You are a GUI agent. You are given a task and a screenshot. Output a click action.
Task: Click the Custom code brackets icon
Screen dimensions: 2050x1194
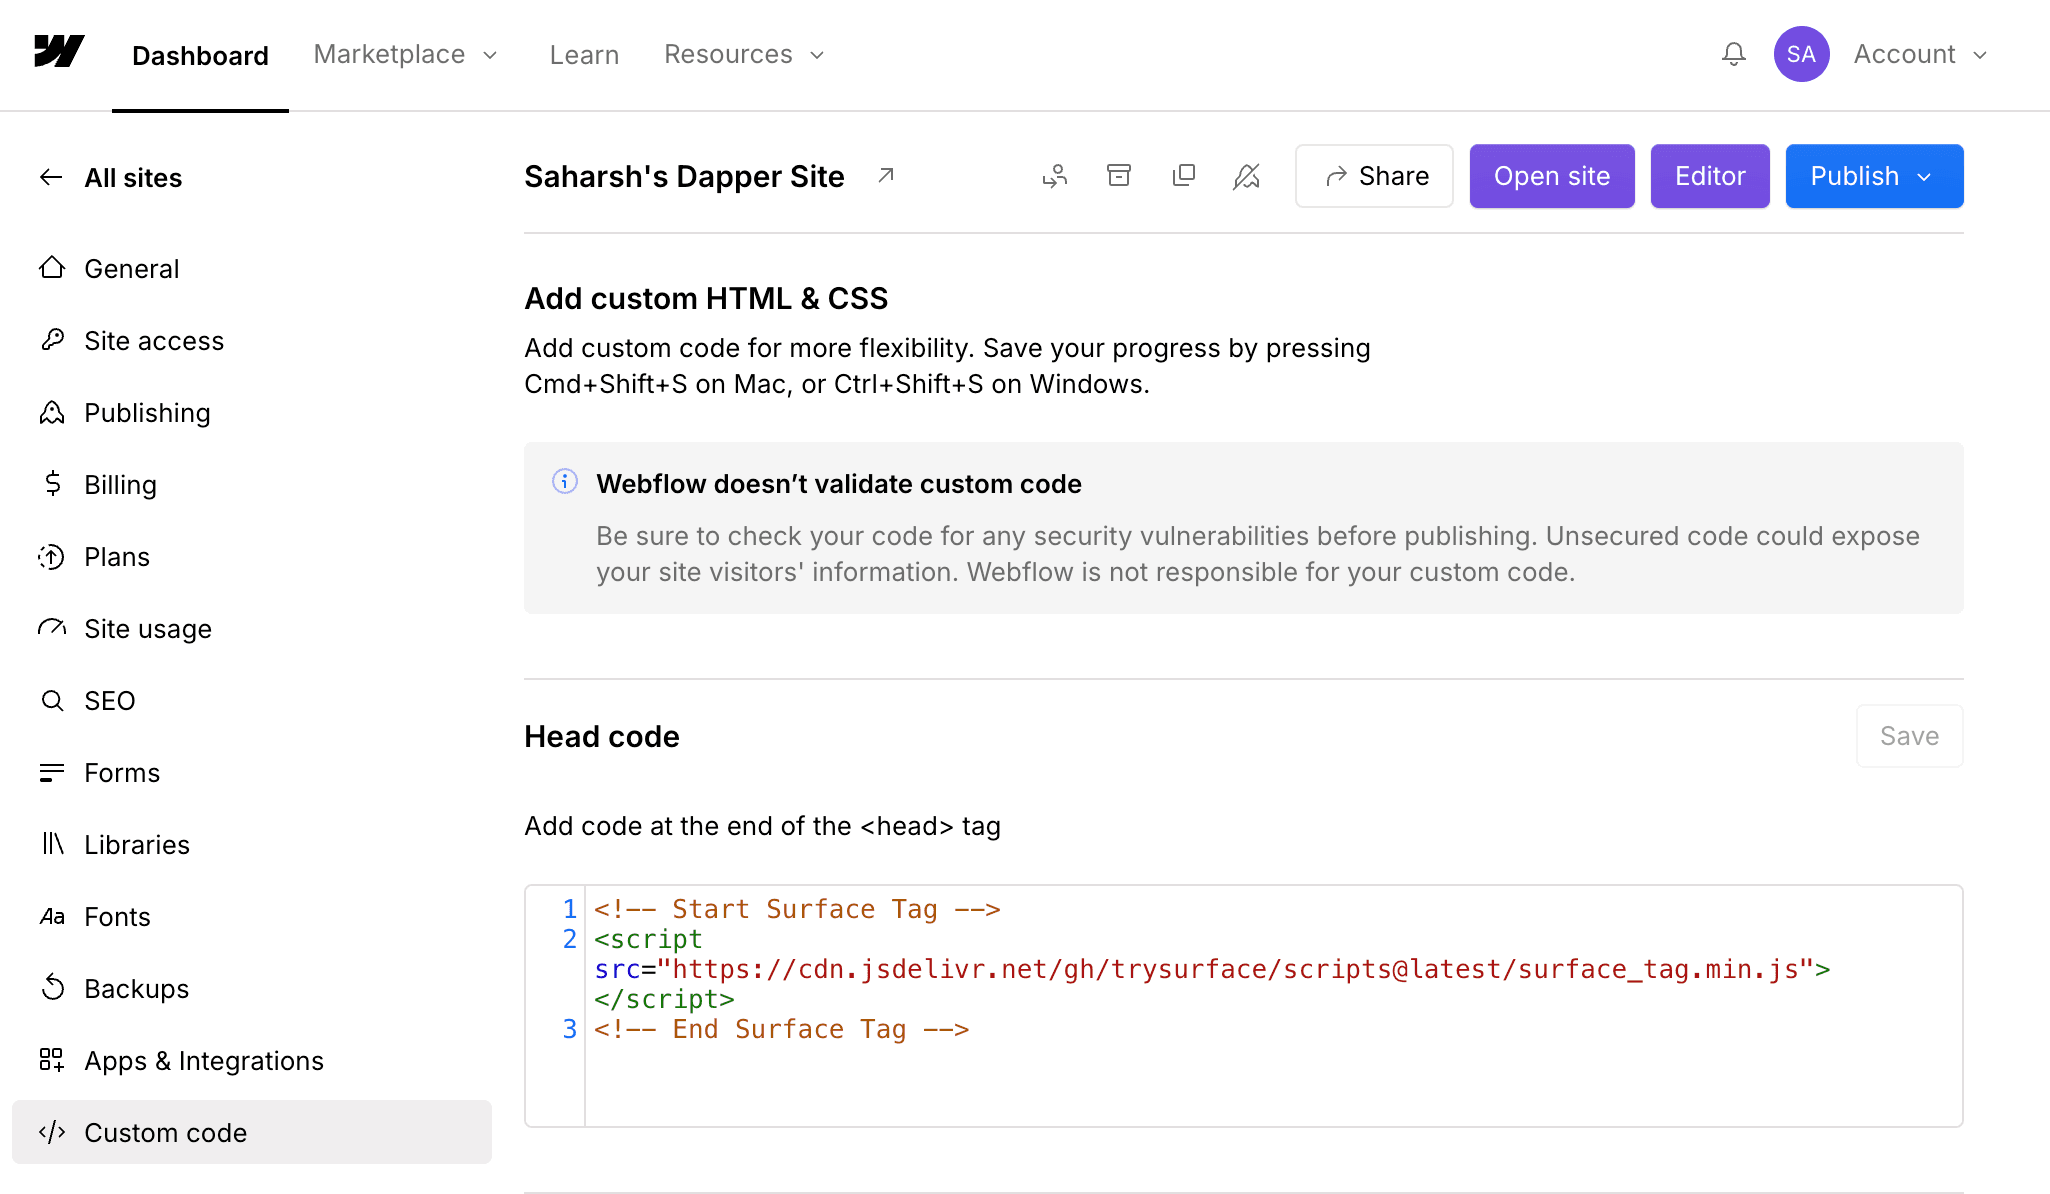pos(52,1132)
